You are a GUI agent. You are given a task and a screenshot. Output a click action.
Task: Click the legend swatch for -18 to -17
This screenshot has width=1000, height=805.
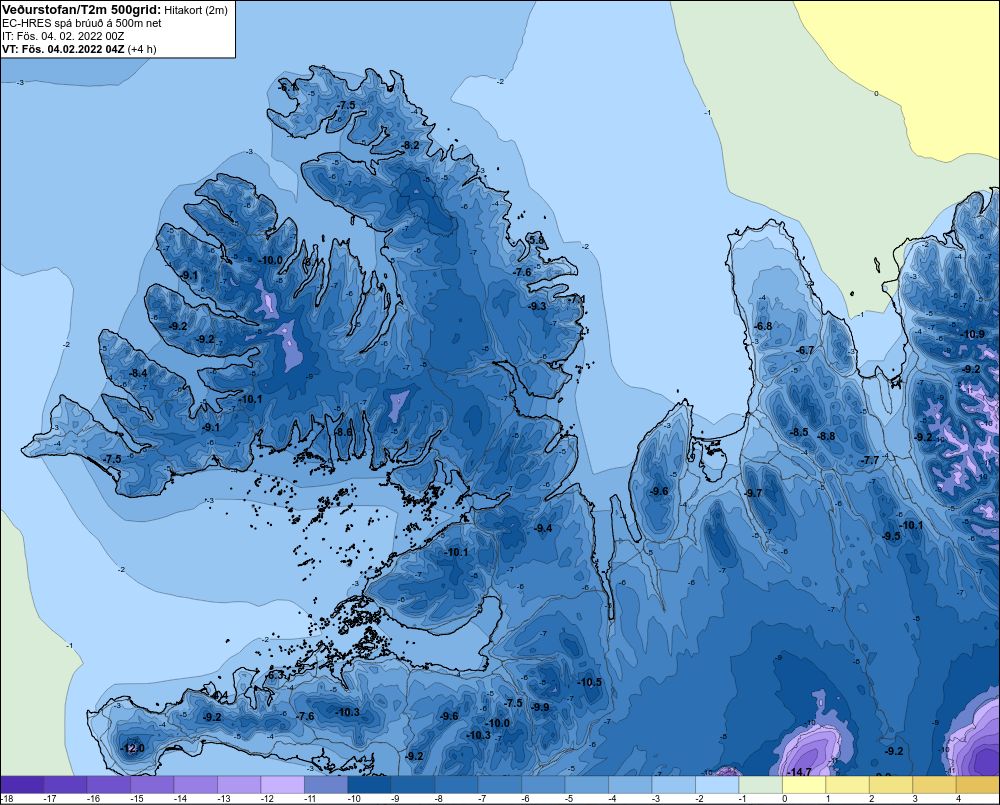click(x=22, y=785)
